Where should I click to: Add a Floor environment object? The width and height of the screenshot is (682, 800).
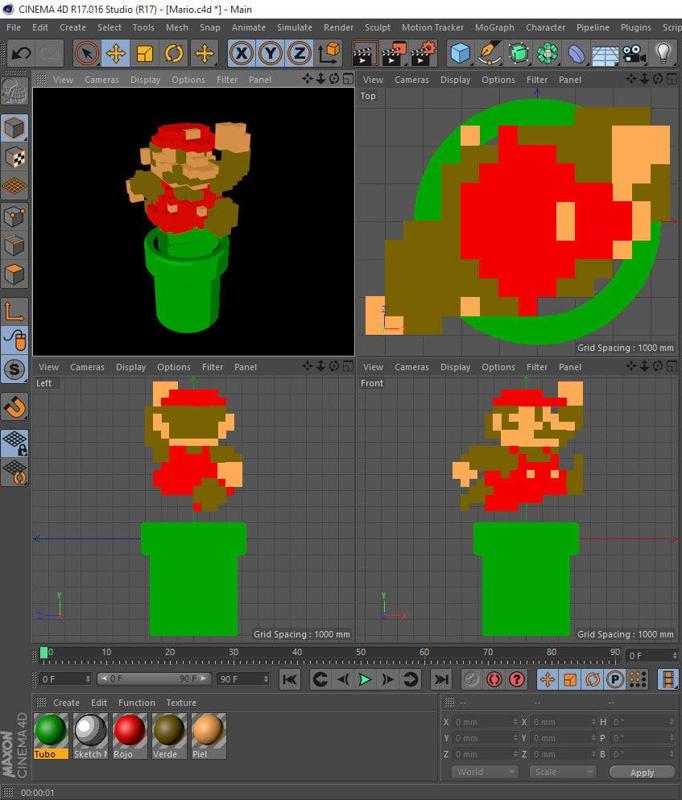coord(605,53)
